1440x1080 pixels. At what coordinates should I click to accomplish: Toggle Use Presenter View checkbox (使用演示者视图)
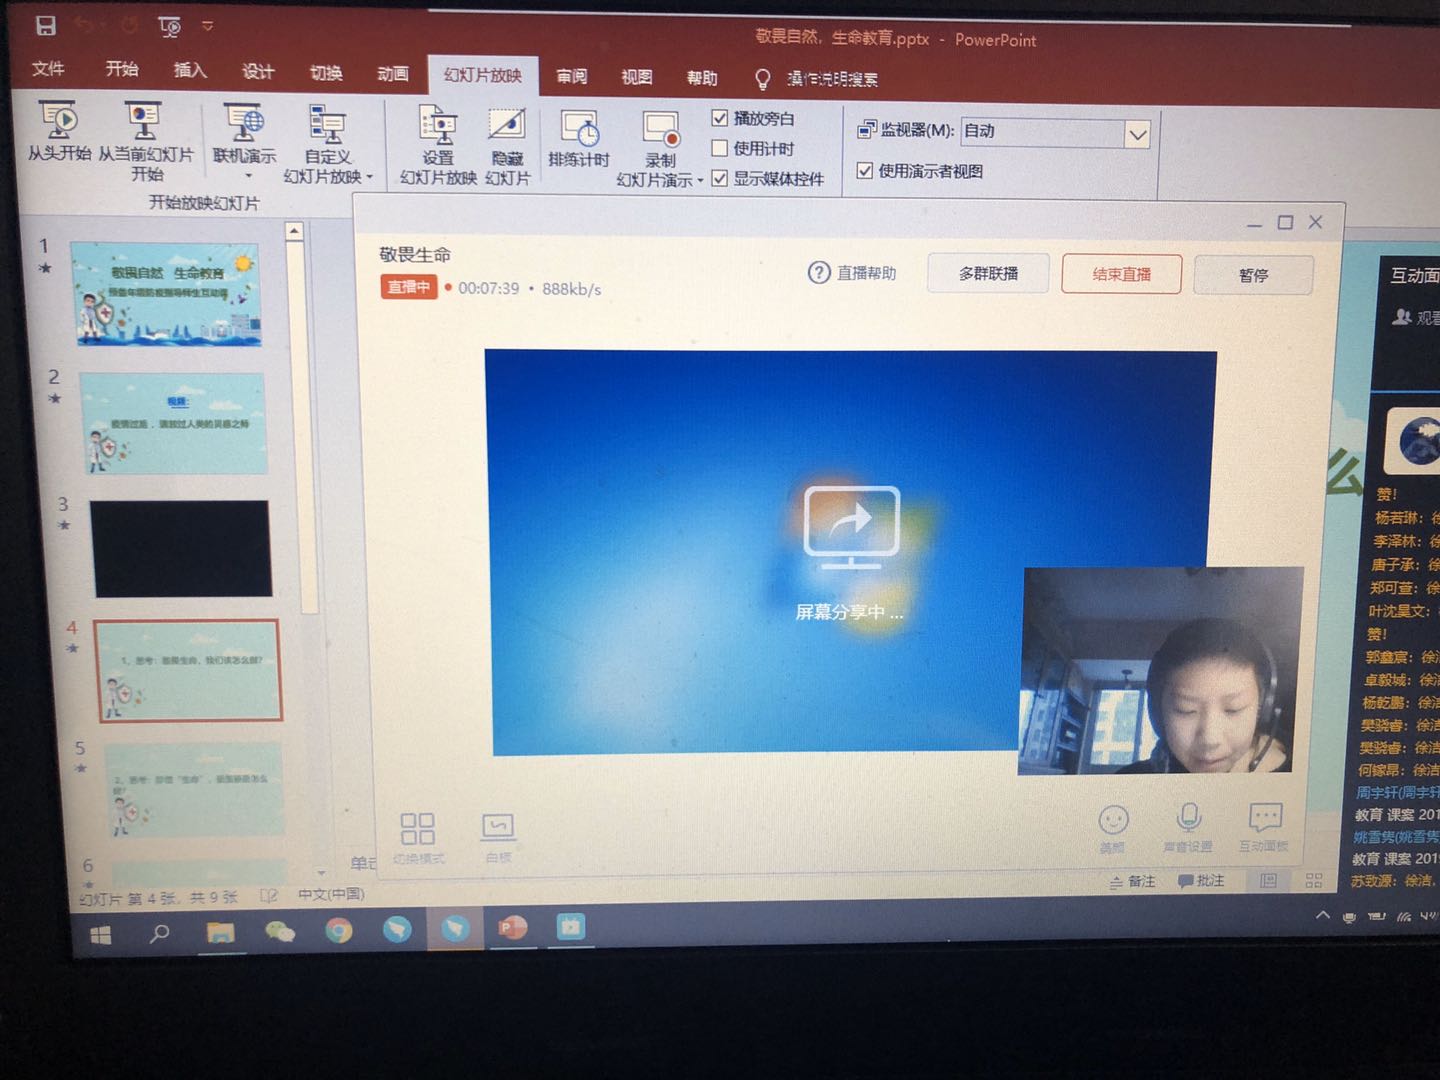coord(865,170)
